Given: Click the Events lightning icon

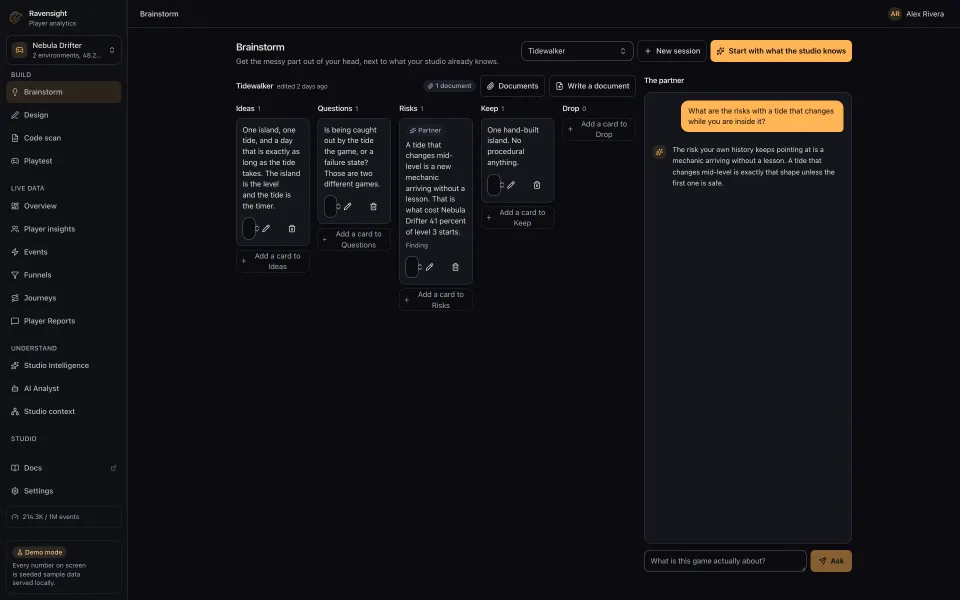Looking at the screenshot, I should pos(15,252).
